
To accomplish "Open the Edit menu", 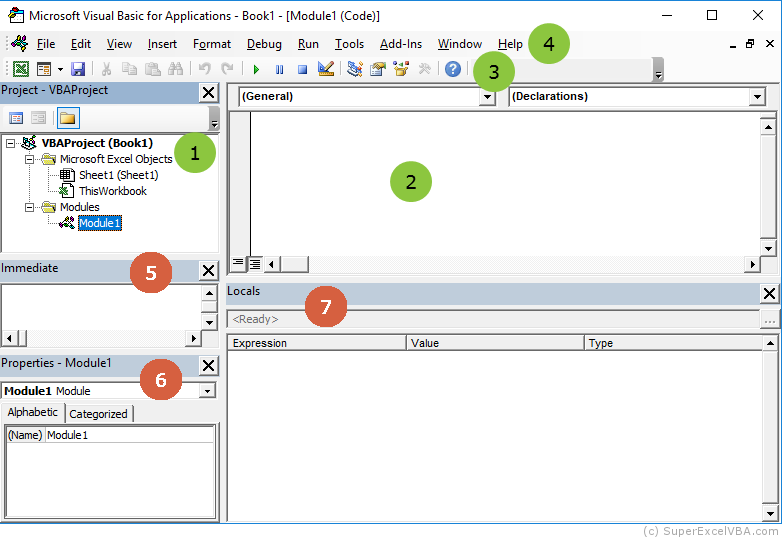I will (81, 44).
